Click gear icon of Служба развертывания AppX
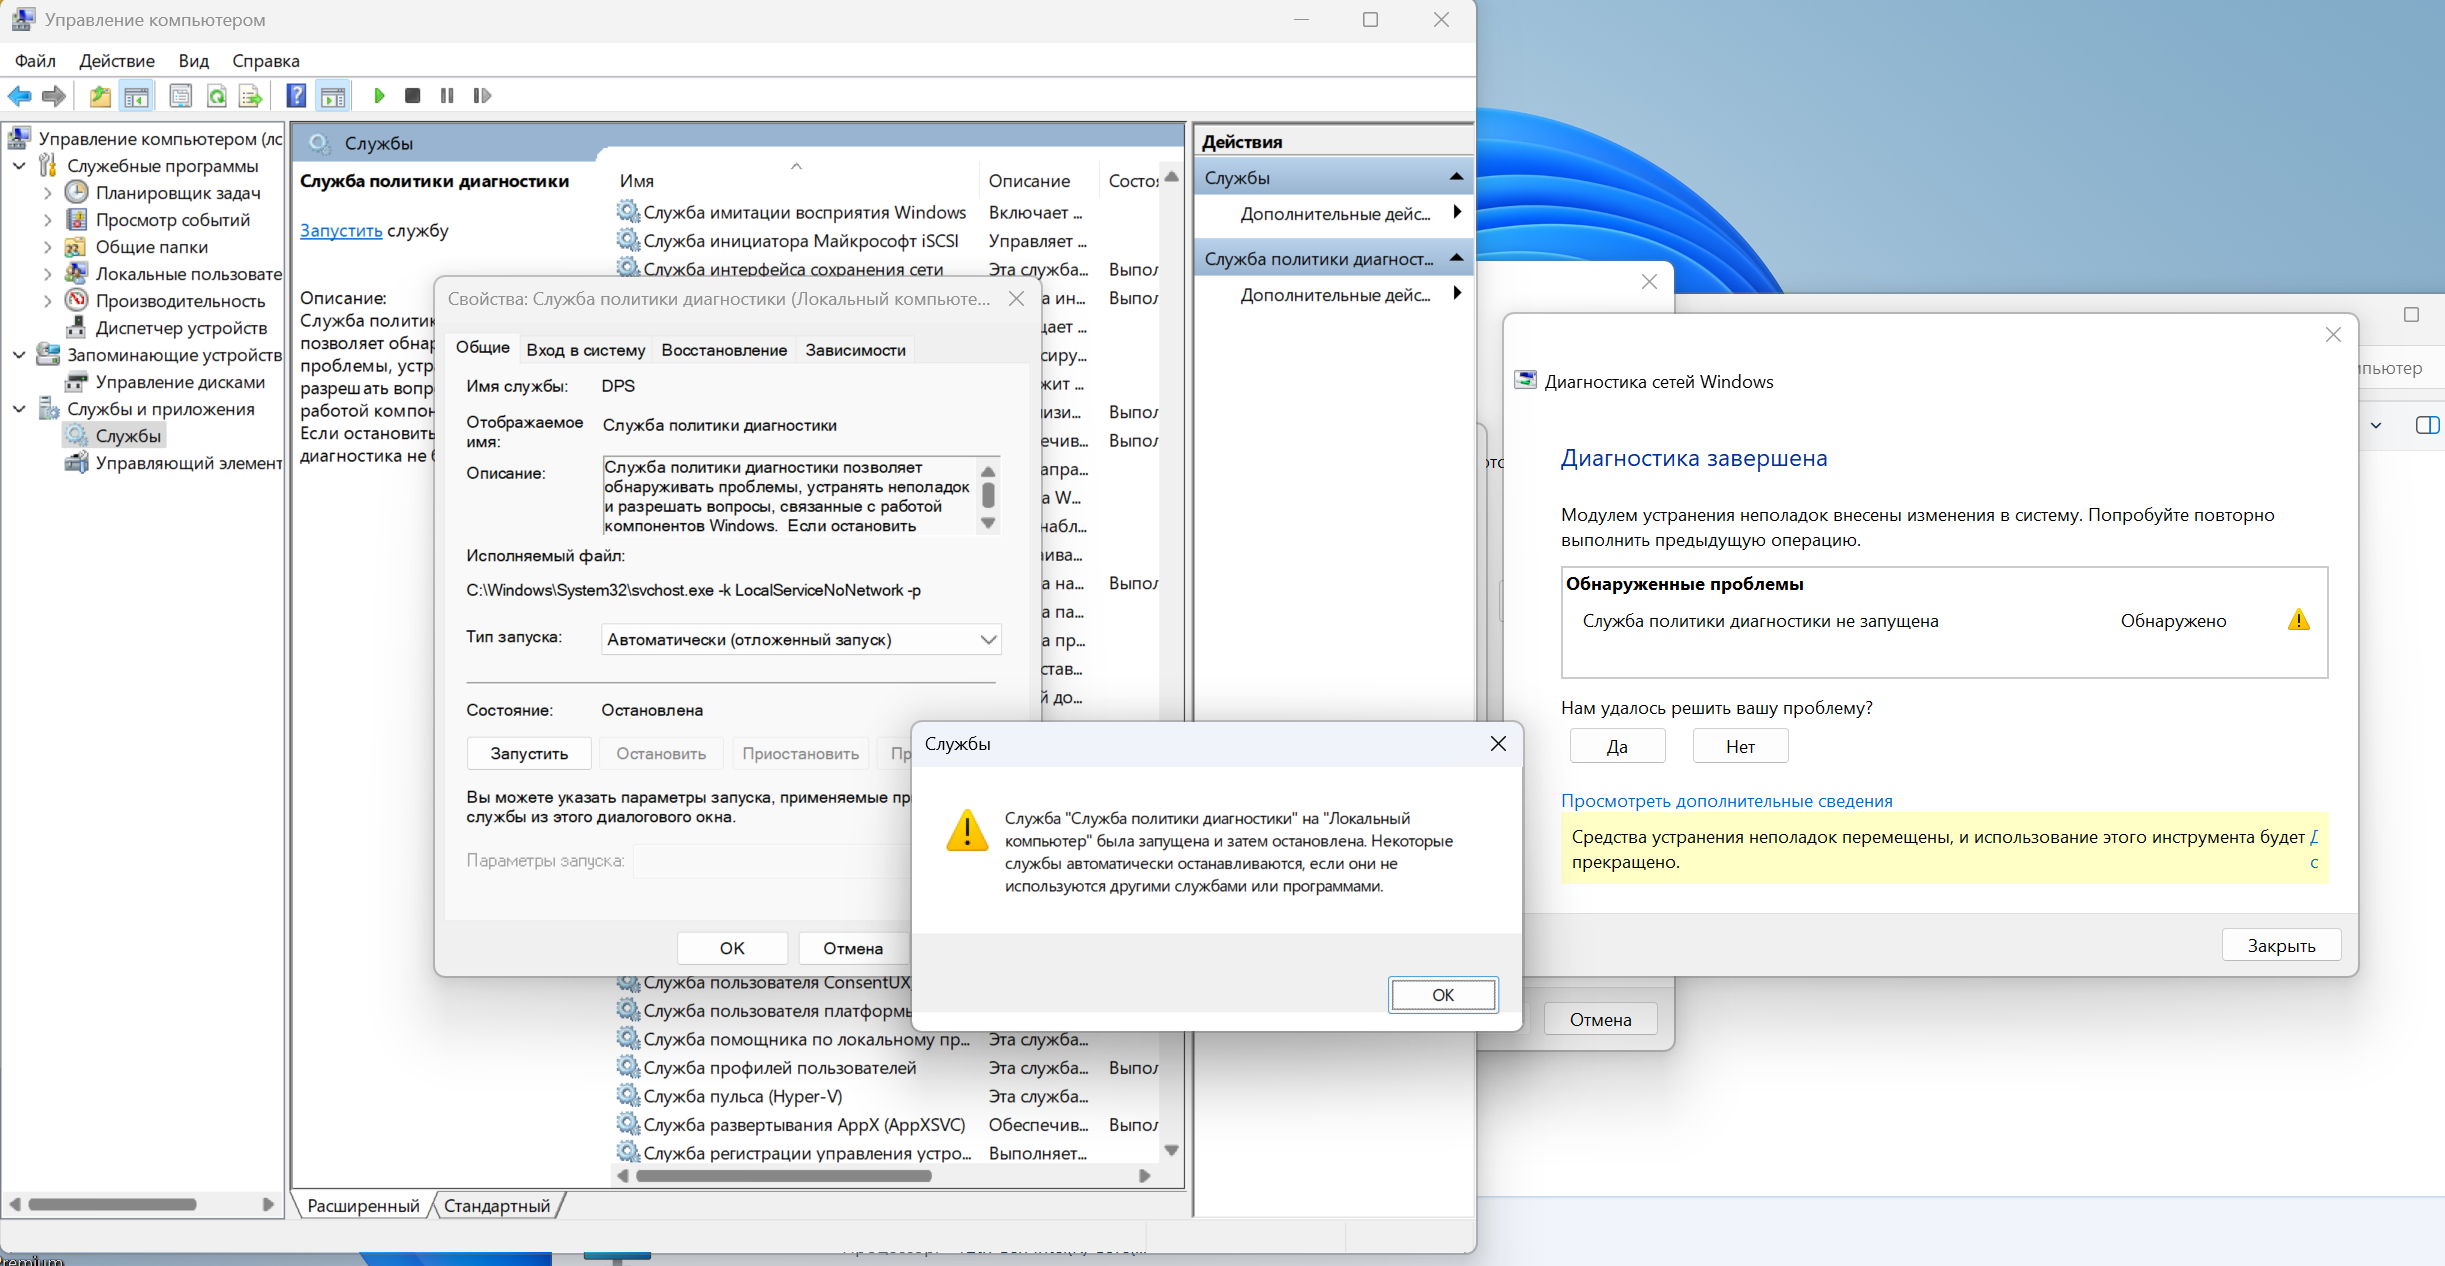 (x=628, y=1125)
